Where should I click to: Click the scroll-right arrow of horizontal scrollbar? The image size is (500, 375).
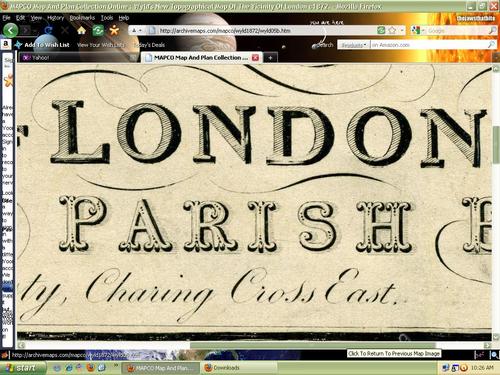click(488, 345)
